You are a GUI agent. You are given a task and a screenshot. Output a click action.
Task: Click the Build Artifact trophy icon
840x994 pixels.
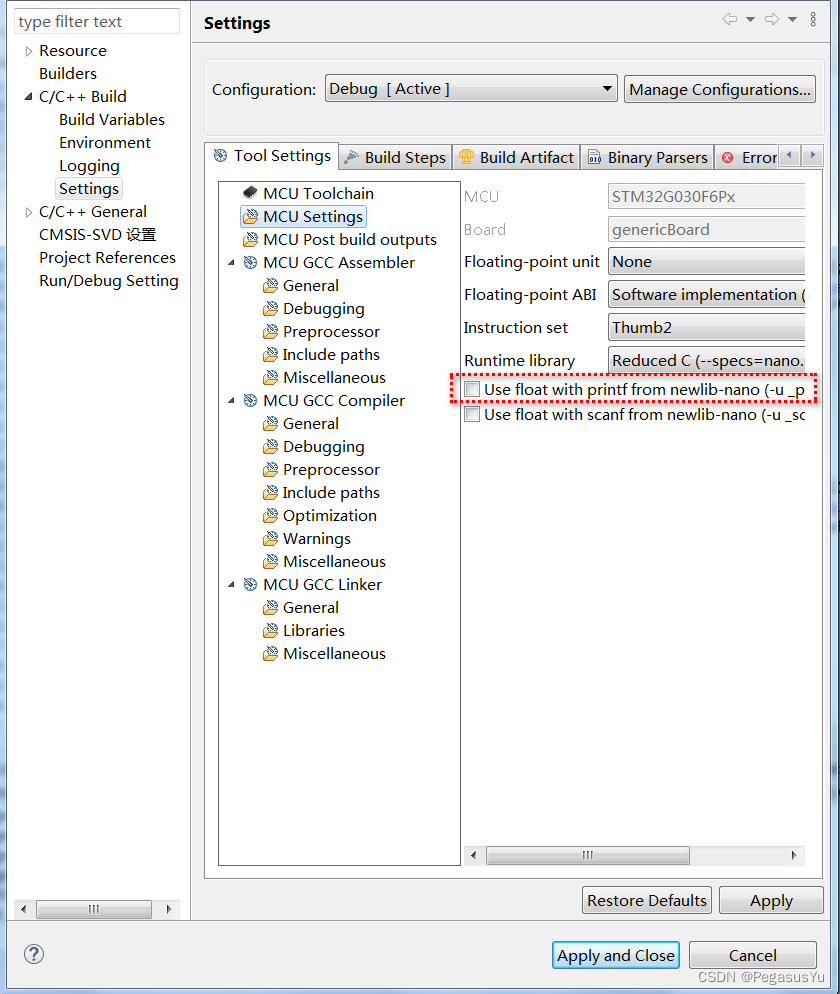[x=466, y=157]
